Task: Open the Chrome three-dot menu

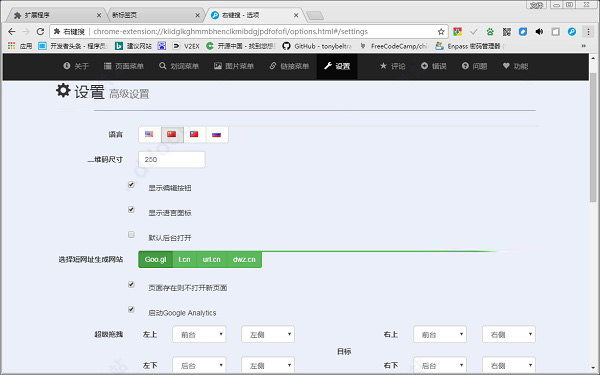Action: 588,32
